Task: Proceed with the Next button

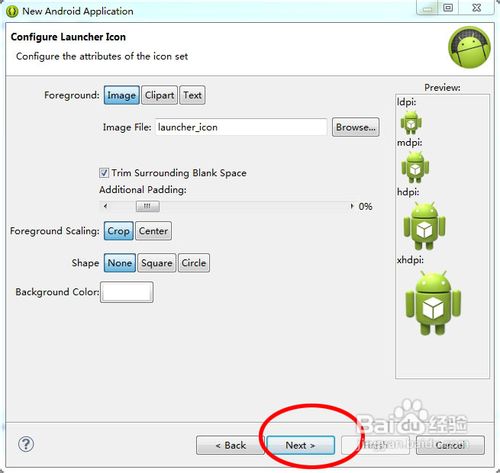Action: [x=300, y=445]
